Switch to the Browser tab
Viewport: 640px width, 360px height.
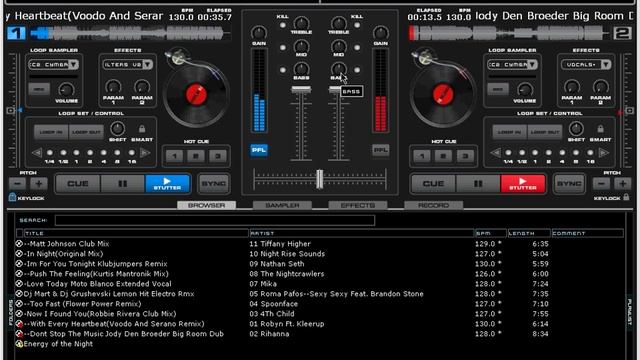coord(207,205)
